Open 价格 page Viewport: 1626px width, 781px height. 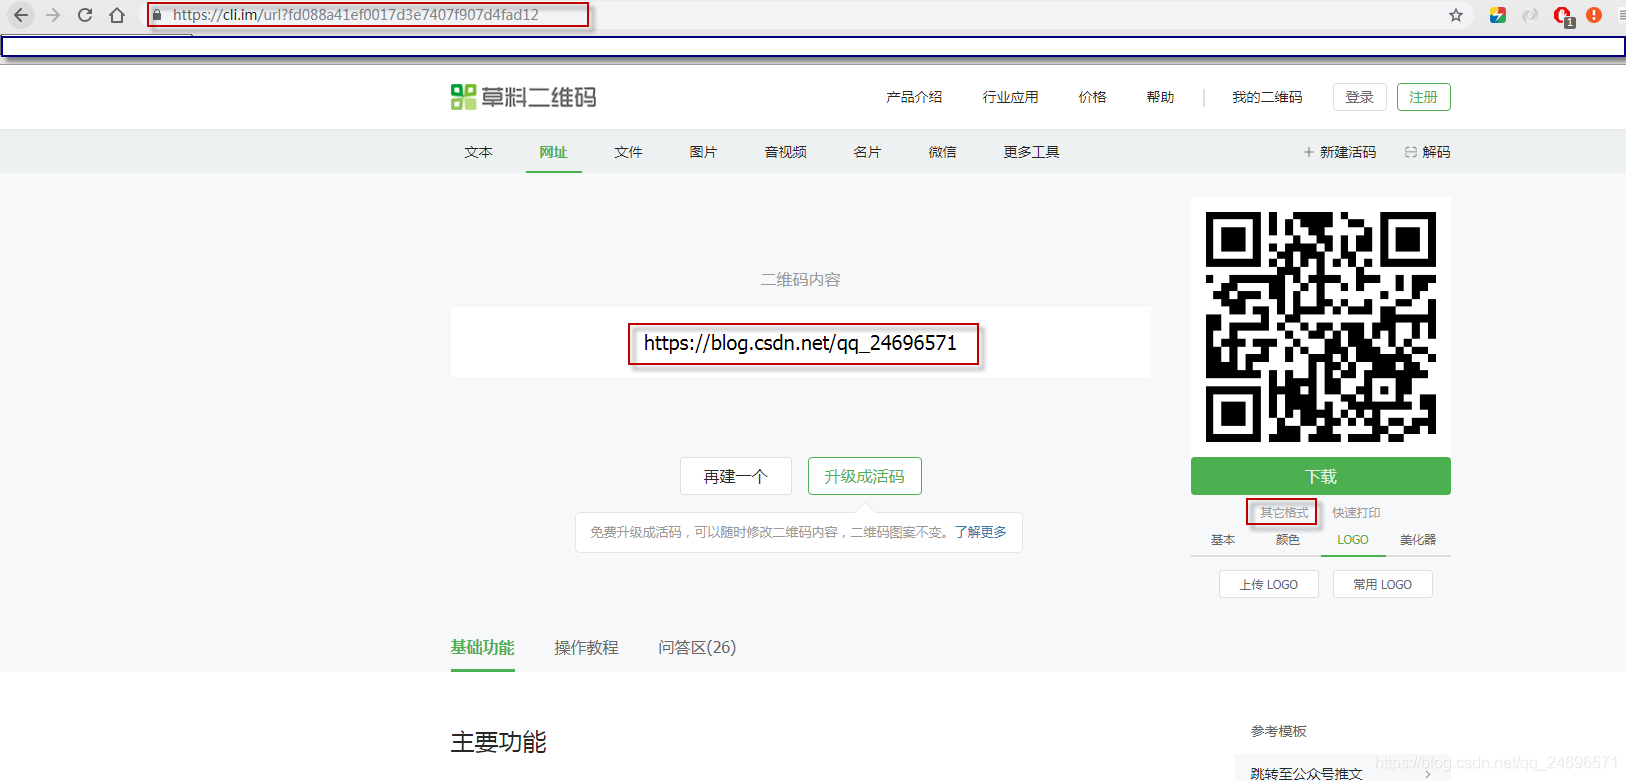click(x=1092, y=97)
